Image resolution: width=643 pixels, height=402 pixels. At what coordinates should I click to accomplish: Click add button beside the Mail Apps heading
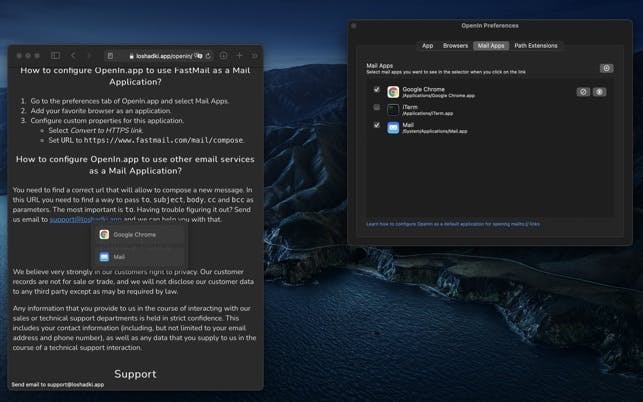(606, 68)
